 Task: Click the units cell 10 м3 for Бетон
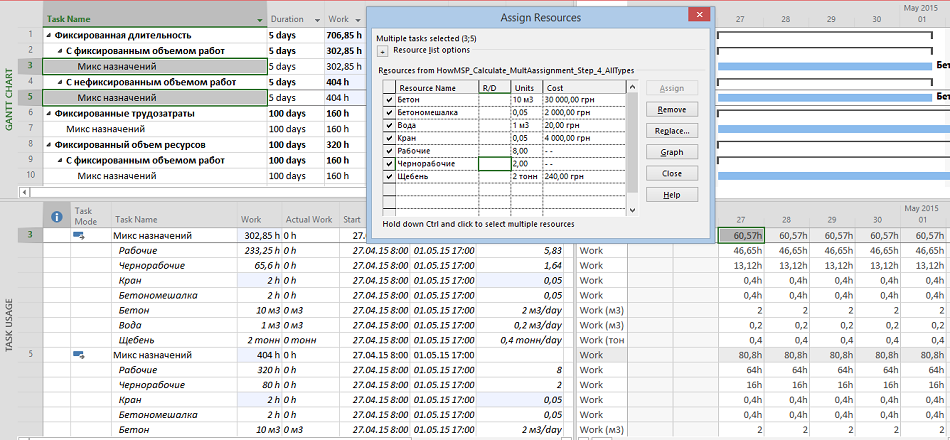click(526, 99)
